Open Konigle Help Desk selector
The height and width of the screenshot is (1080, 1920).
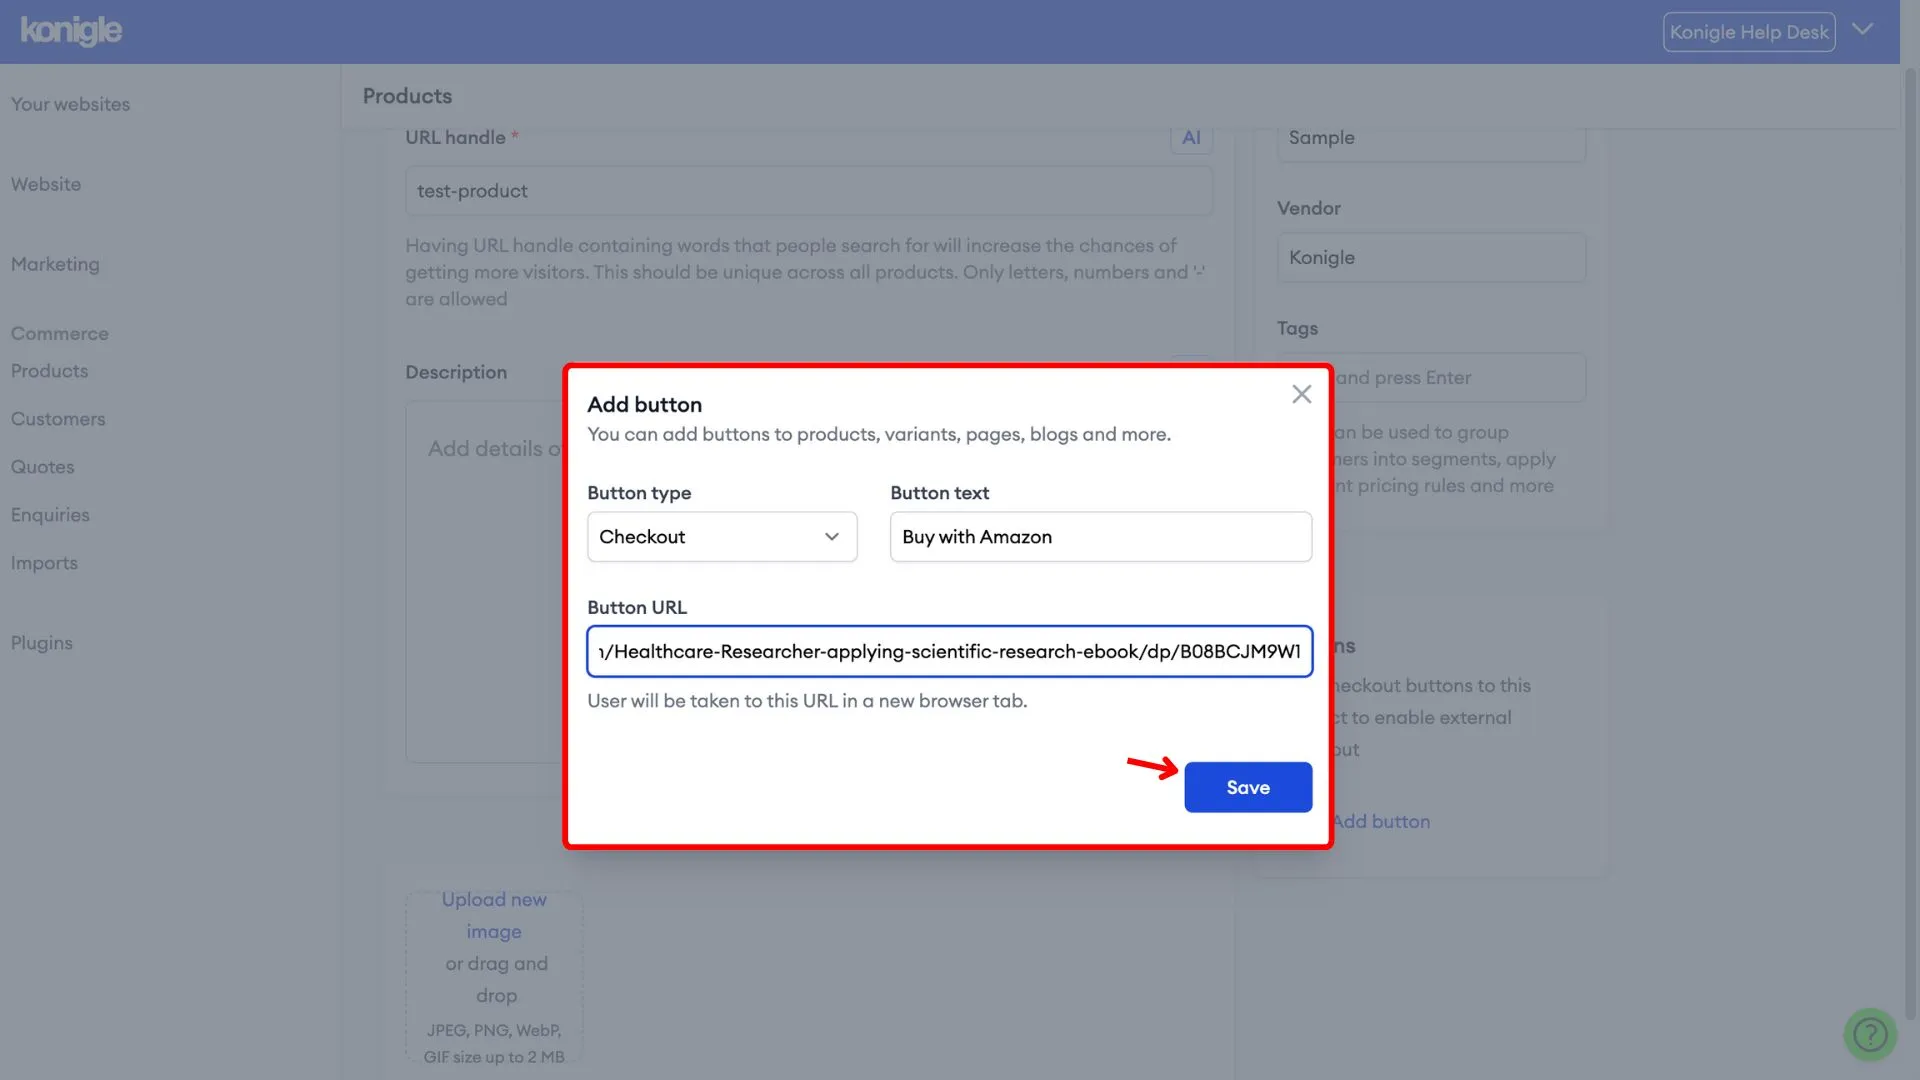pyautogui.click(x=1749, y=32)
